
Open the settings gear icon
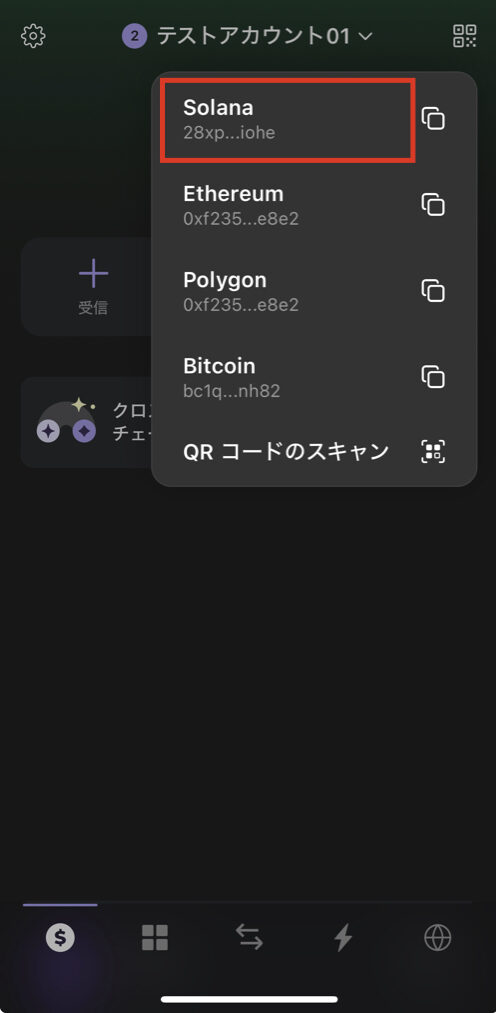pos(32,36)
